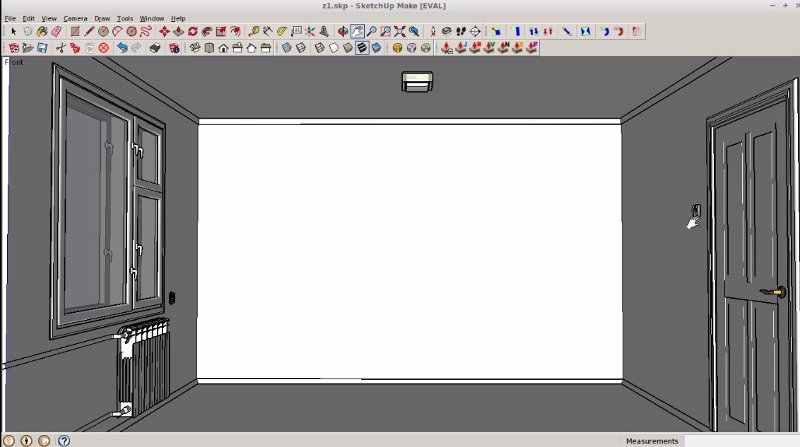Enable Shaded face style
This screenshot has height=447, width=800.
coord(348,48)
